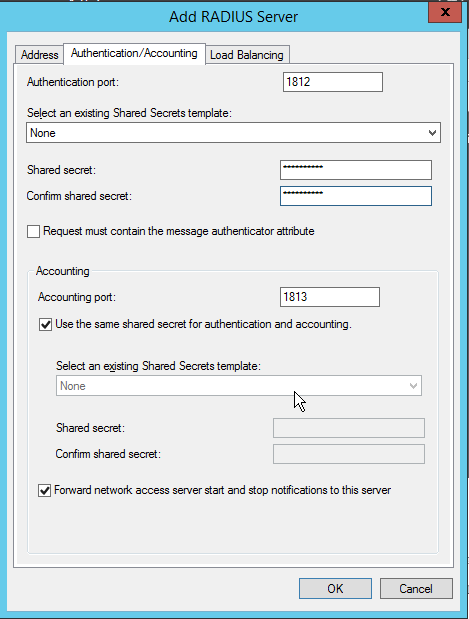The width and height of the screenshot is (469, 619).
Task: Click the Confirm shared secret field
Action: click(x=356, y=196)
